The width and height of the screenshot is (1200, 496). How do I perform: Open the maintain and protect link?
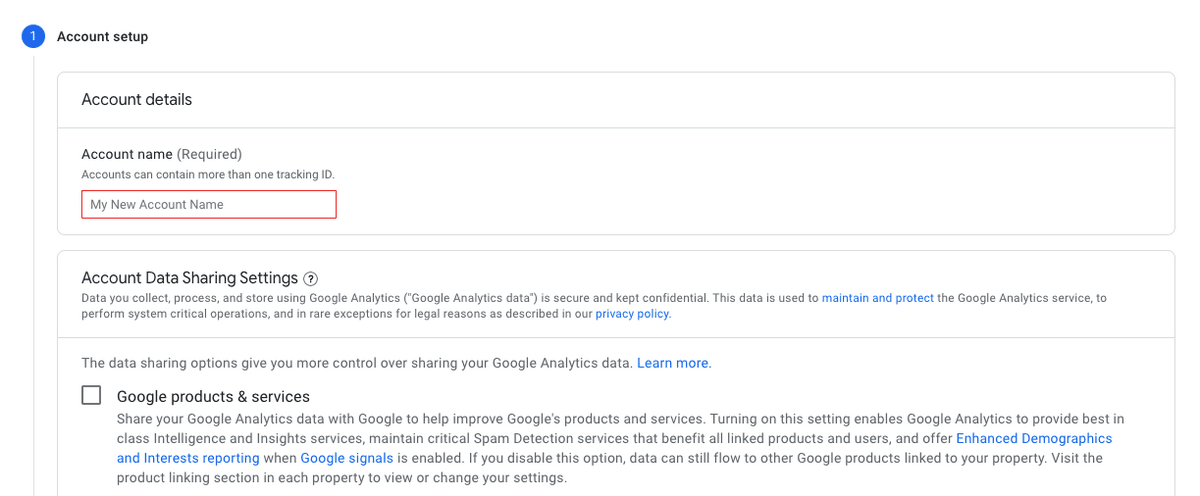coord(878,298)
